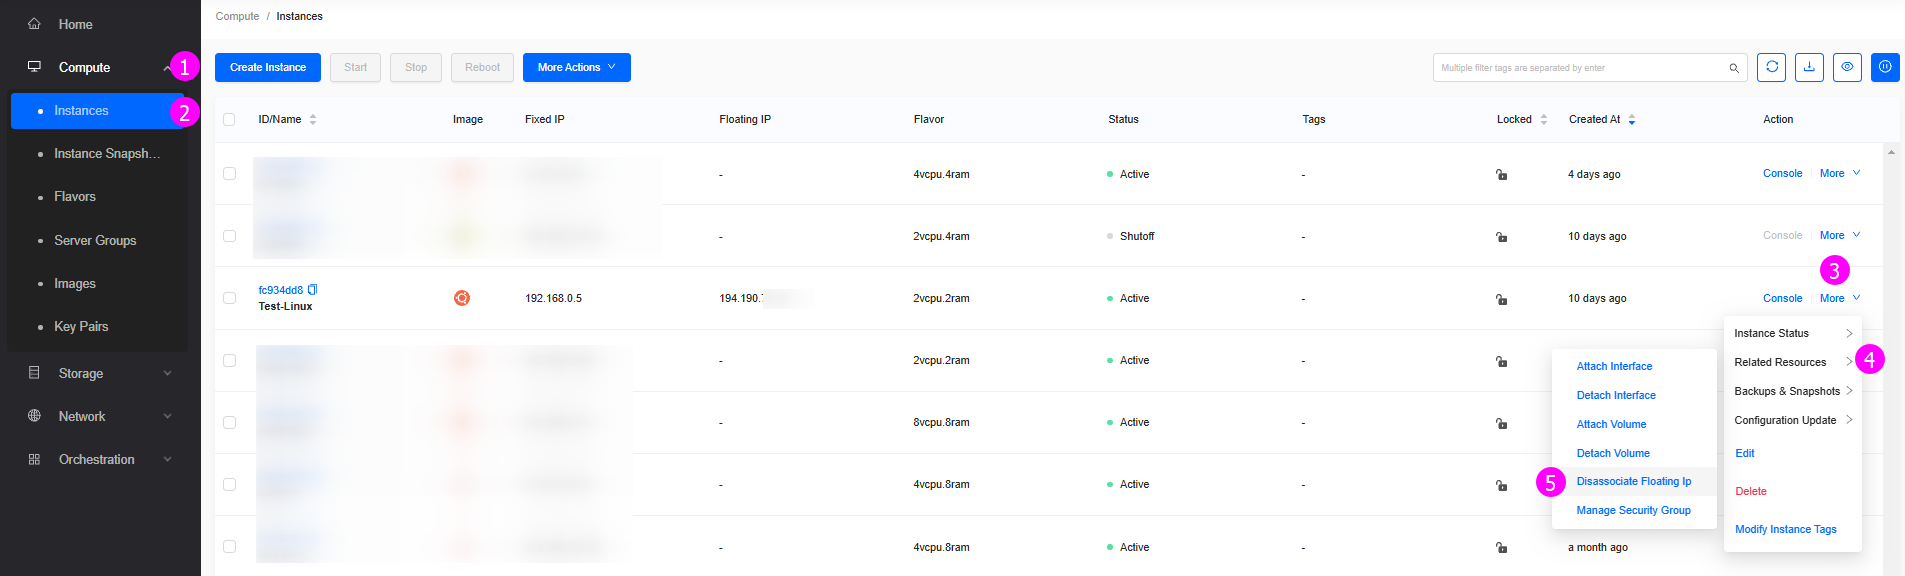Choose Modify Instance Tags
Viewport: 1905px width, 576px height.
[x=1785, y=529]
